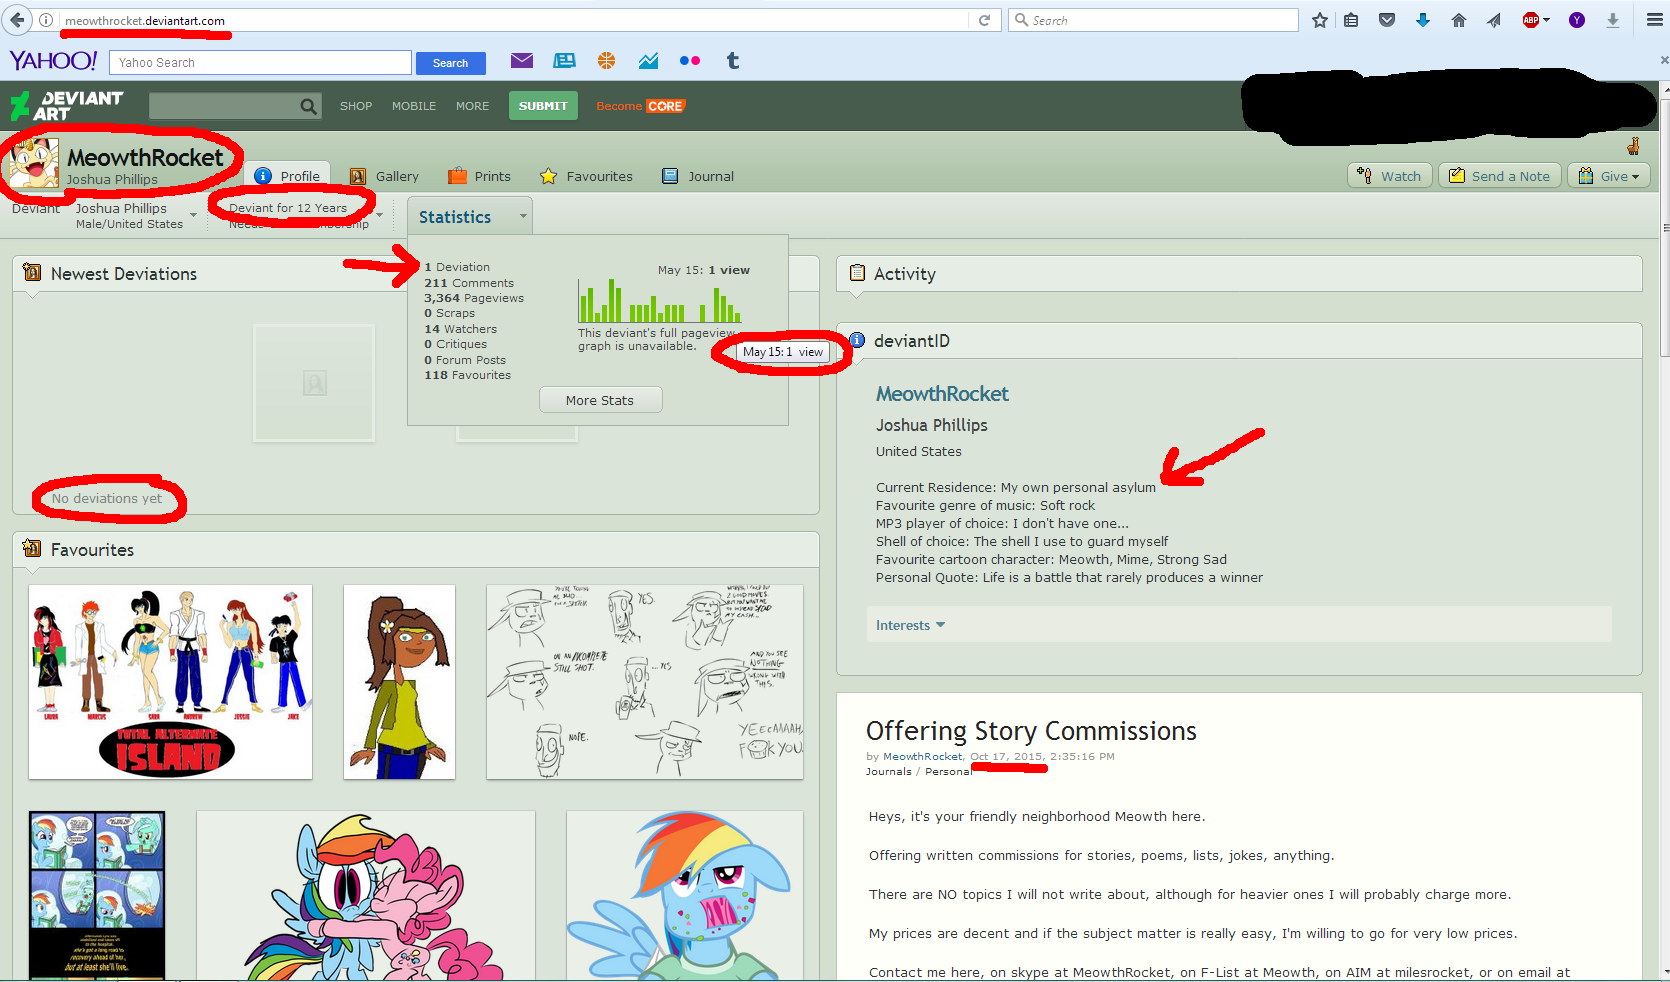Open the Total Alternate Island favourite thumbnail
The image size is (1670, 982).
pos(170,682)
